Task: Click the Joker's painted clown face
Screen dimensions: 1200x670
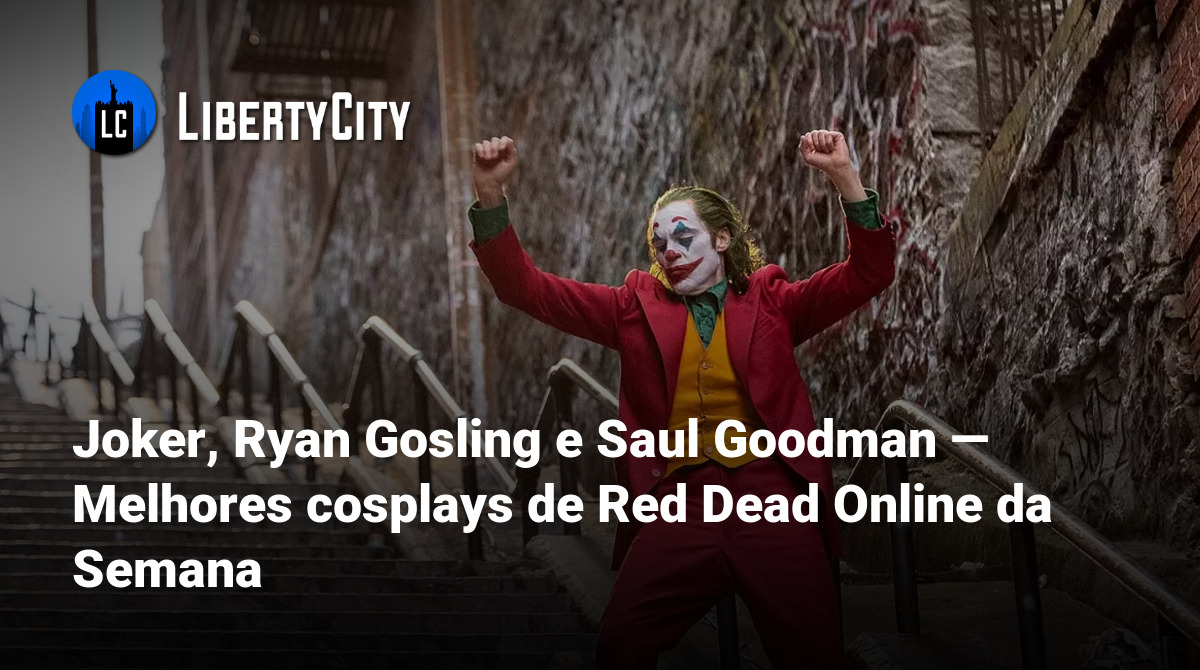Action: pos(684,244)
